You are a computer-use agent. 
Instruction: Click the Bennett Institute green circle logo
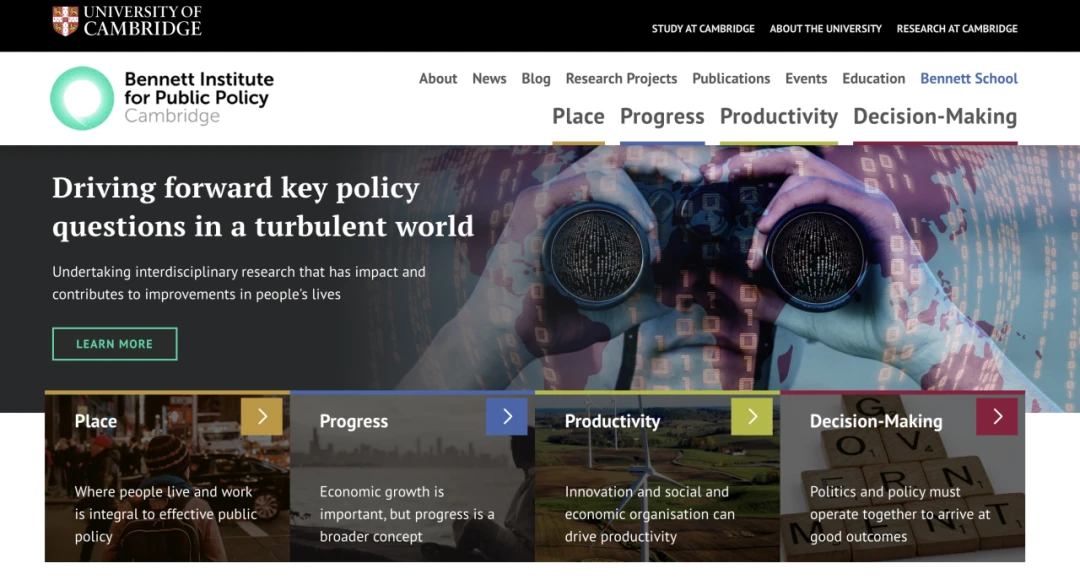point(82,98)
